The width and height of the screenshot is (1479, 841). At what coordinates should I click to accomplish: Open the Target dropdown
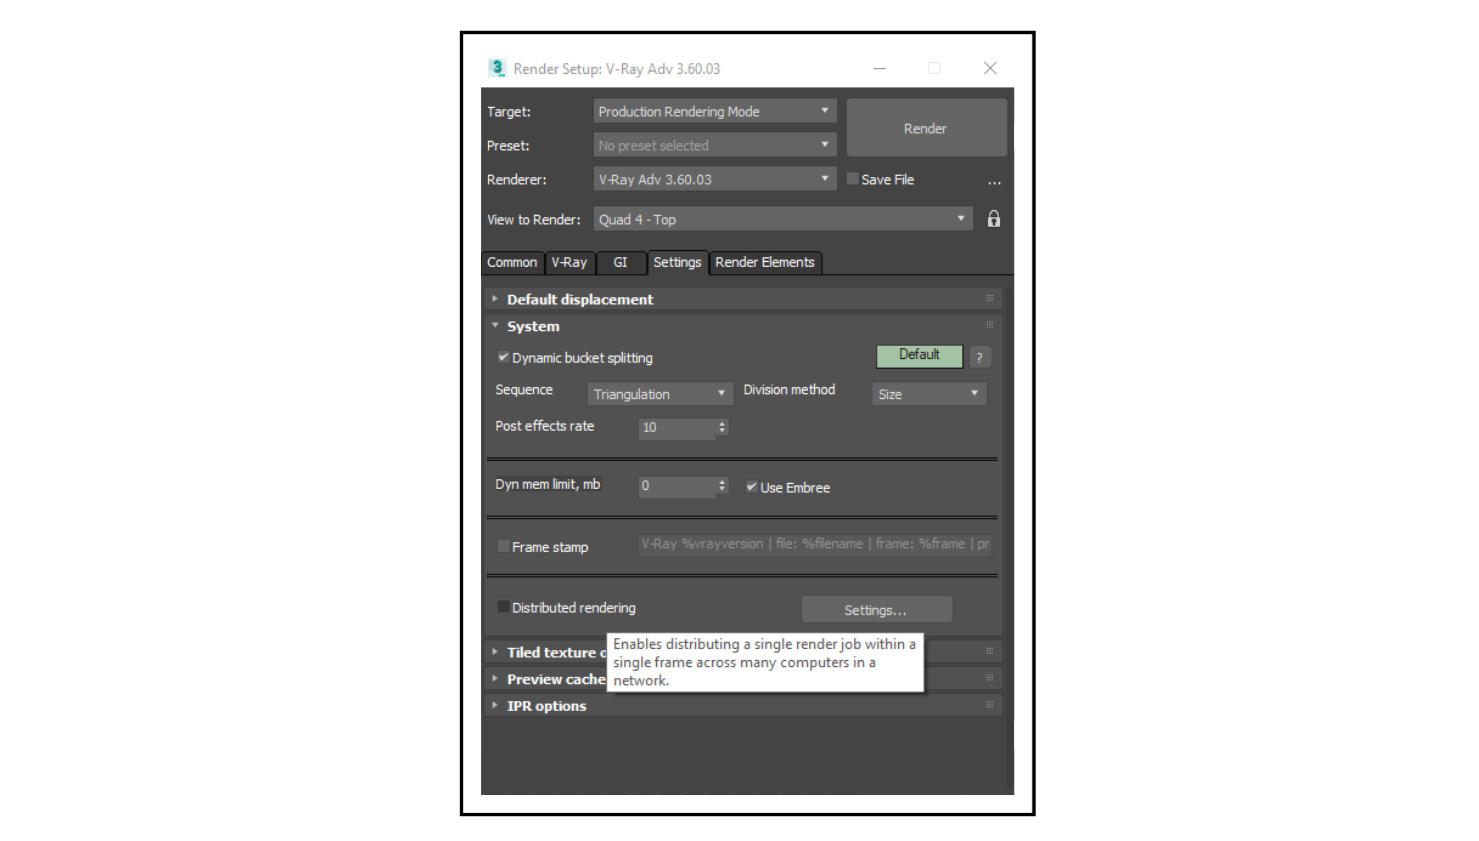(714, 111)
